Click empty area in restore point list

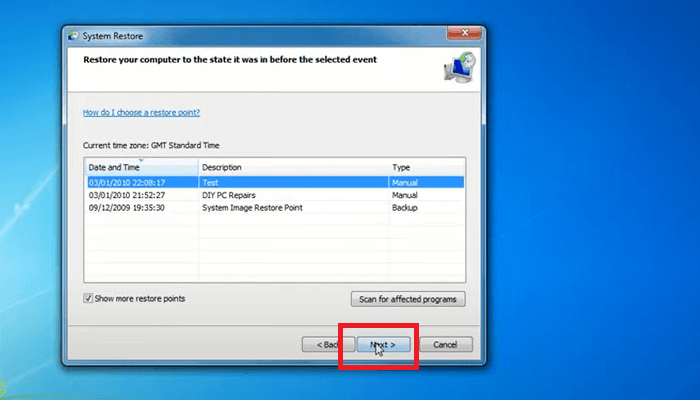coord(290,250)
